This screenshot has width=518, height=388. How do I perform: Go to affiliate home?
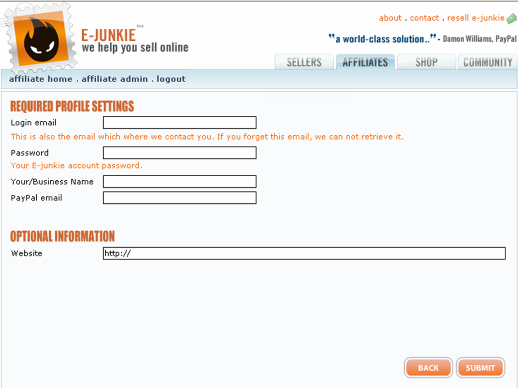click(41, 79)
